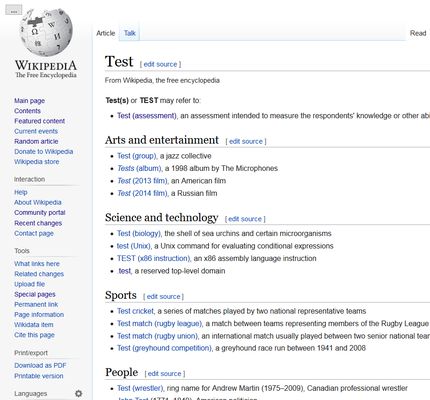Open the Test match (rugby league) link

click(160, 323)
